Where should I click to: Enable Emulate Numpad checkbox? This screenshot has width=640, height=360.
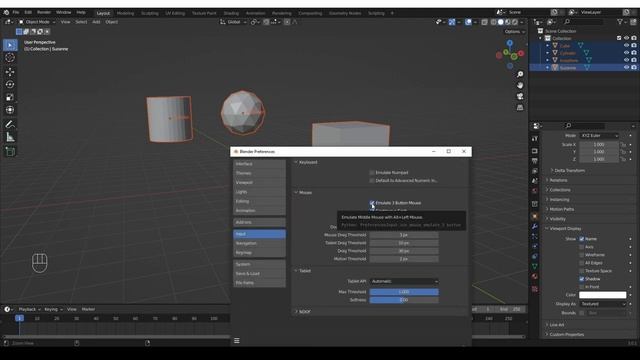(372, 173)
